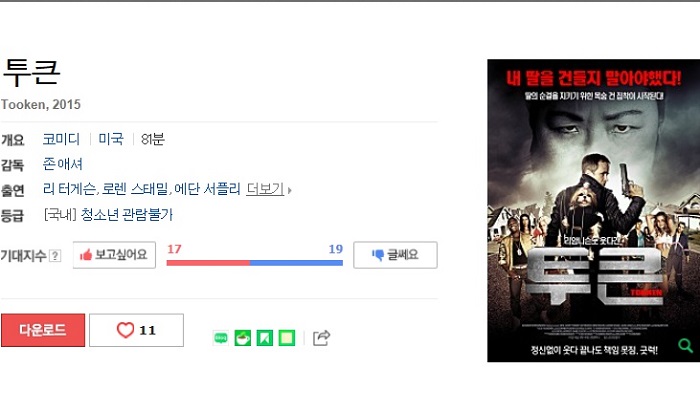Click the red 다운로드 button
Viewport: 700px width, 412px height.
[43, 330]
